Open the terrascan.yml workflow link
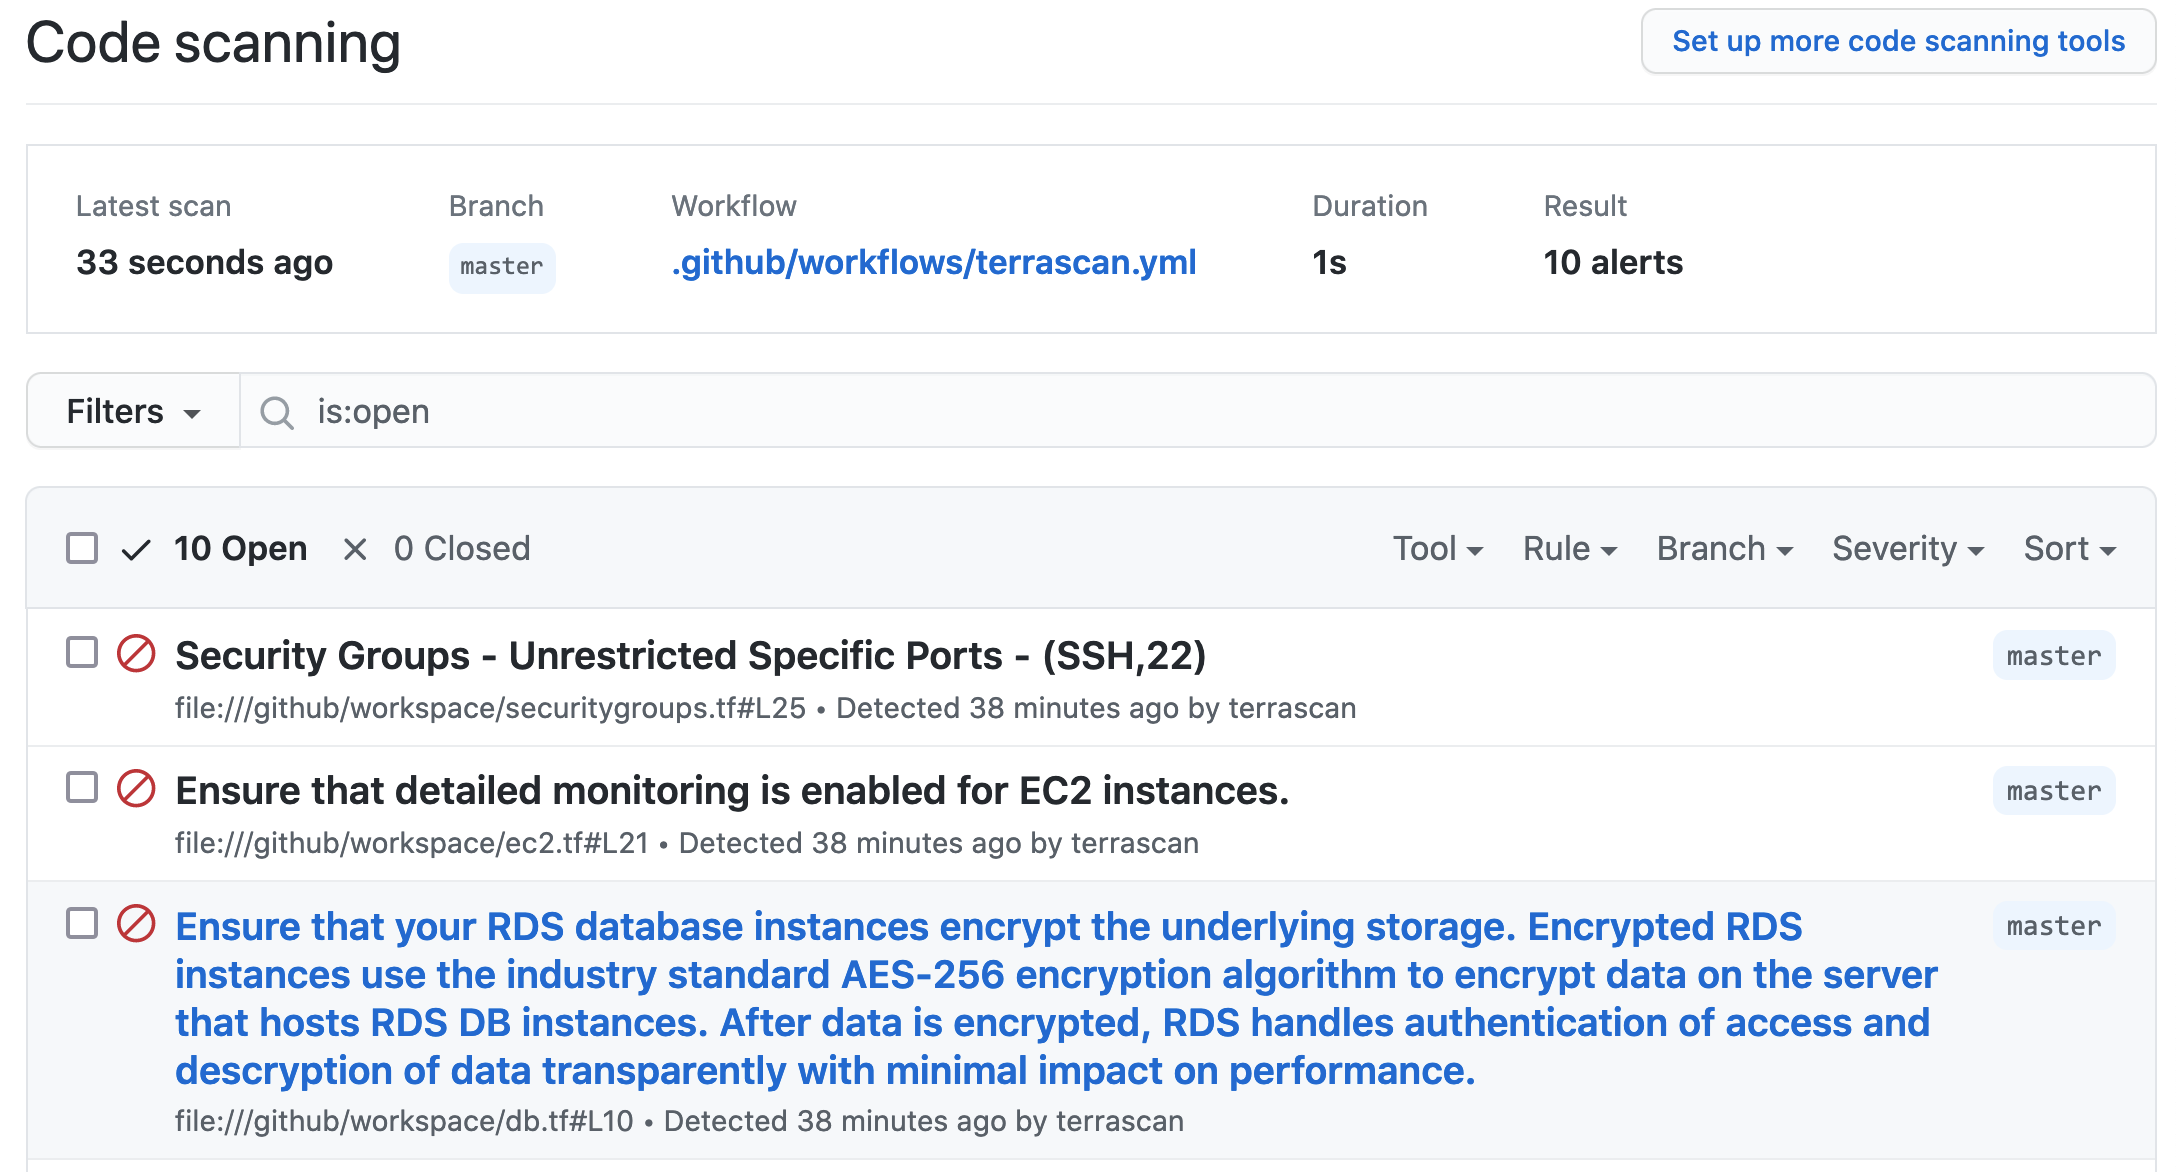Viewport: 2176px width, 1172px height. [x=934, y=262]
